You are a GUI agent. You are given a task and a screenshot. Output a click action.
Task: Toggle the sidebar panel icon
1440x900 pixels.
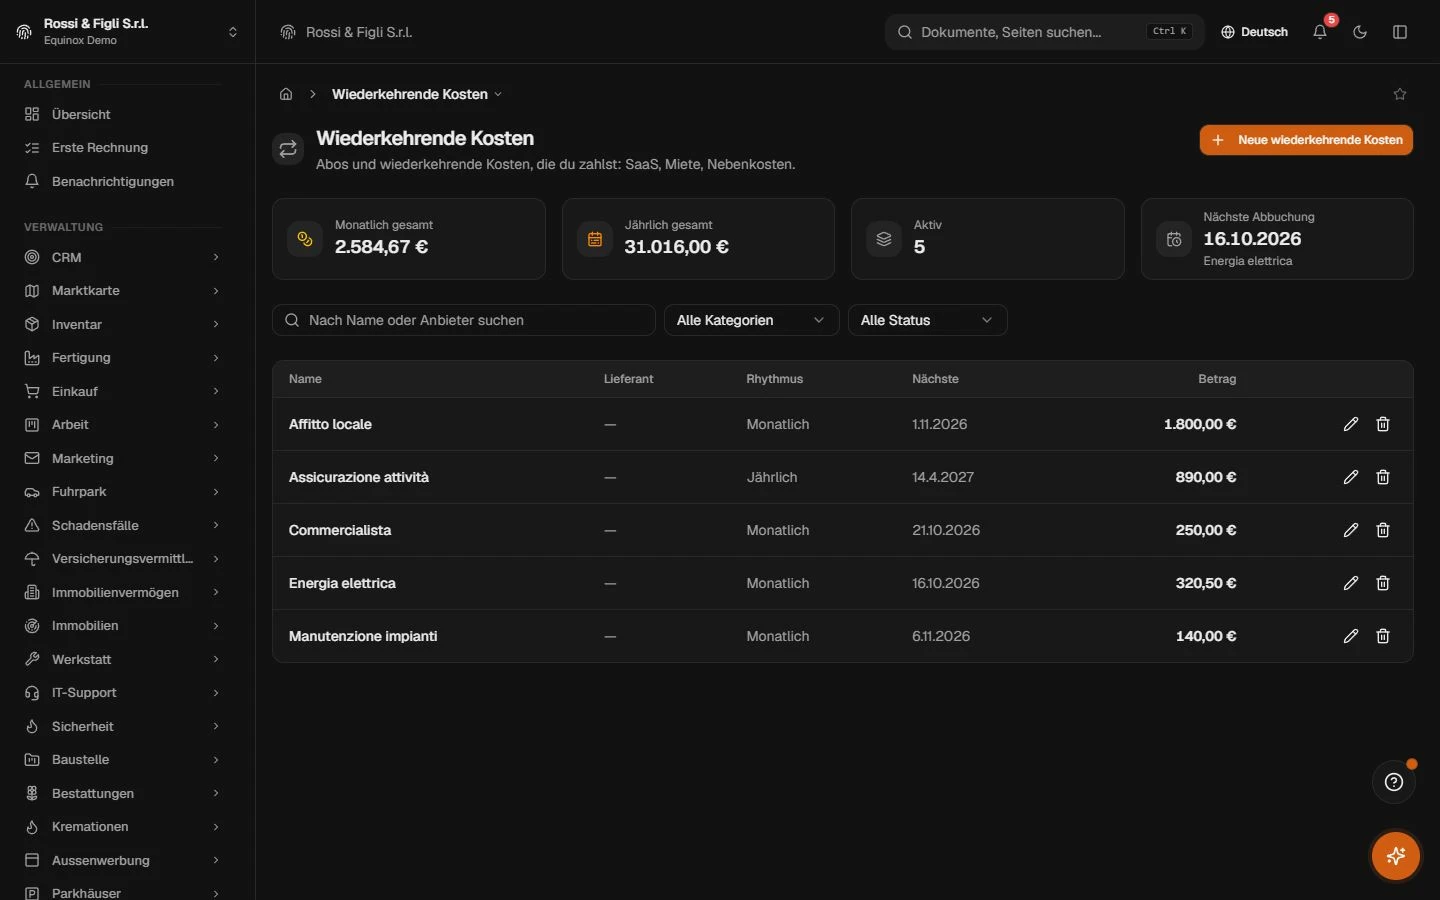(1400, 32)
